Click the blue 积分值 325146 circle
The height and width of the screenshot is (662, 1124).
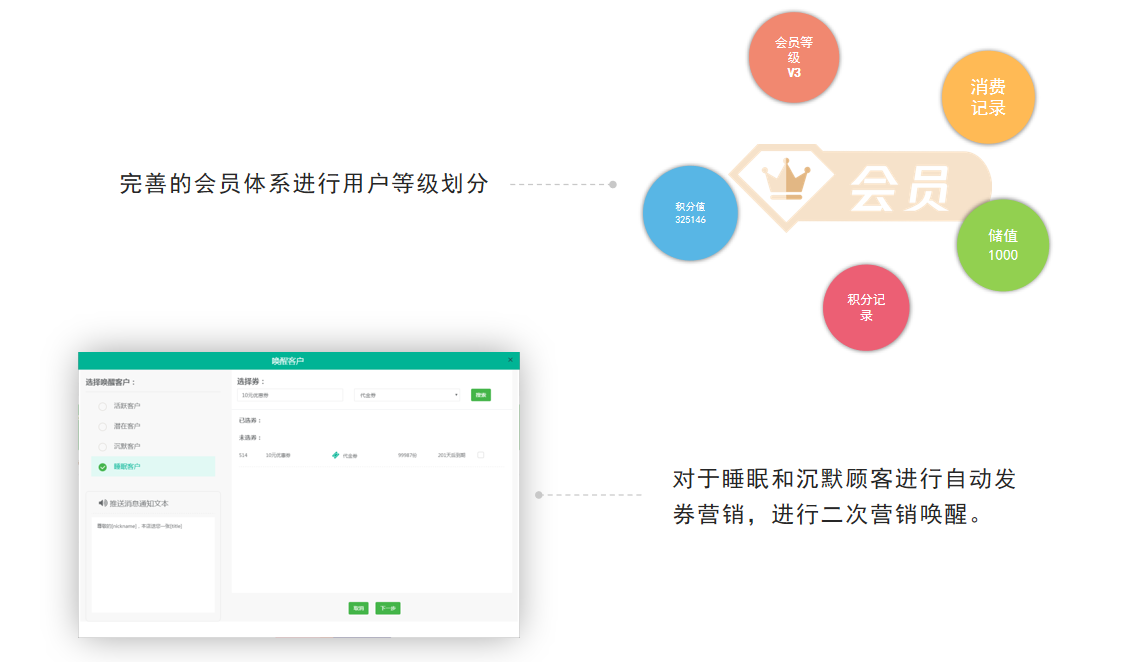point(690,213)
